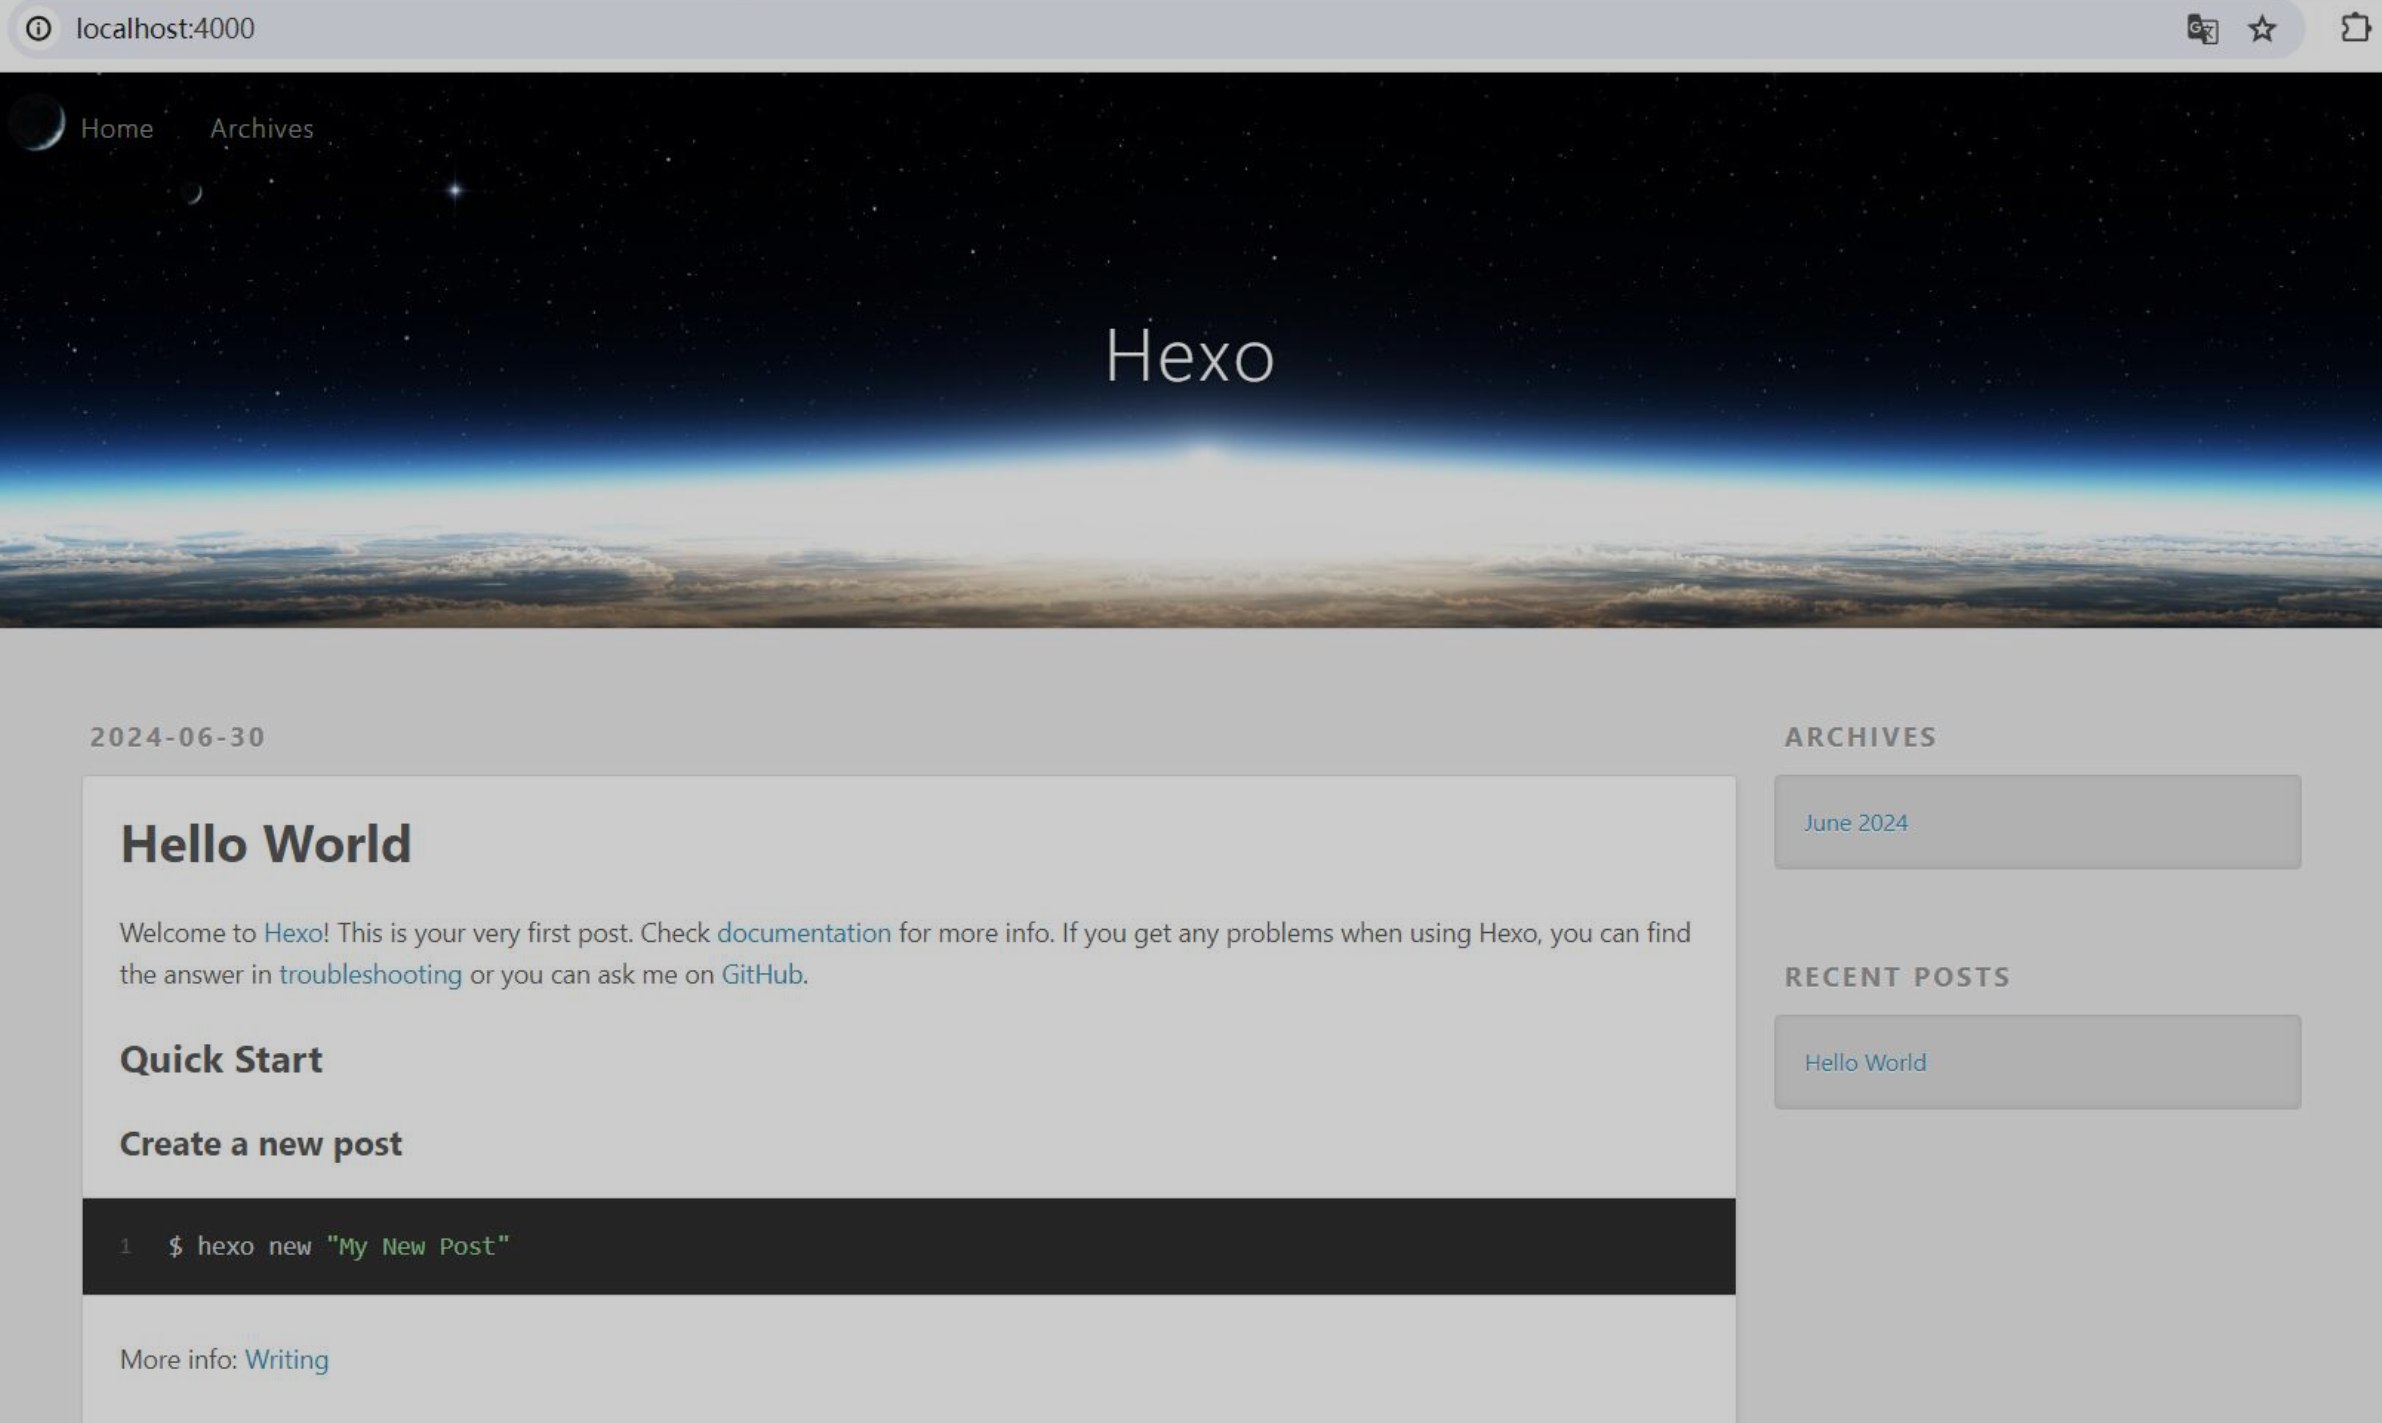Follow the Hexo link in welcome text
The width and height of the screenshot is (2382, 1423).
(x=292, y=933)
